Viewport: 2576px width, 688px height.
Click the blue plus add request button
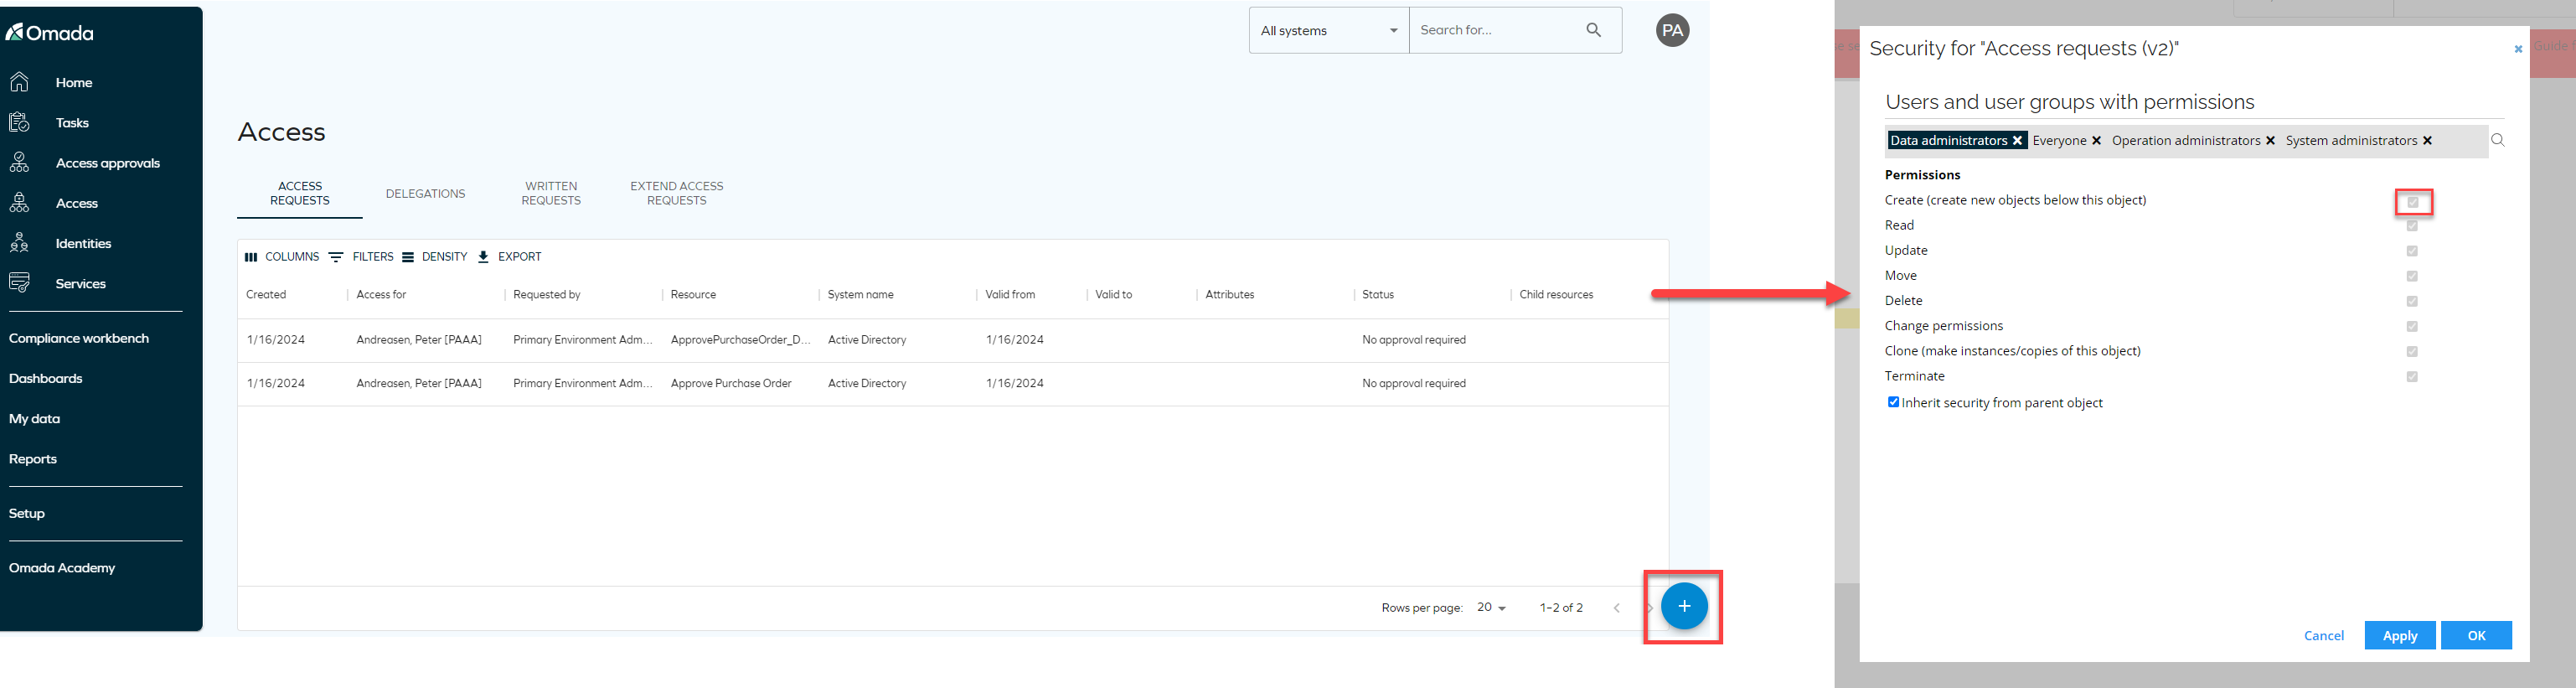(x=1684, y=606)
